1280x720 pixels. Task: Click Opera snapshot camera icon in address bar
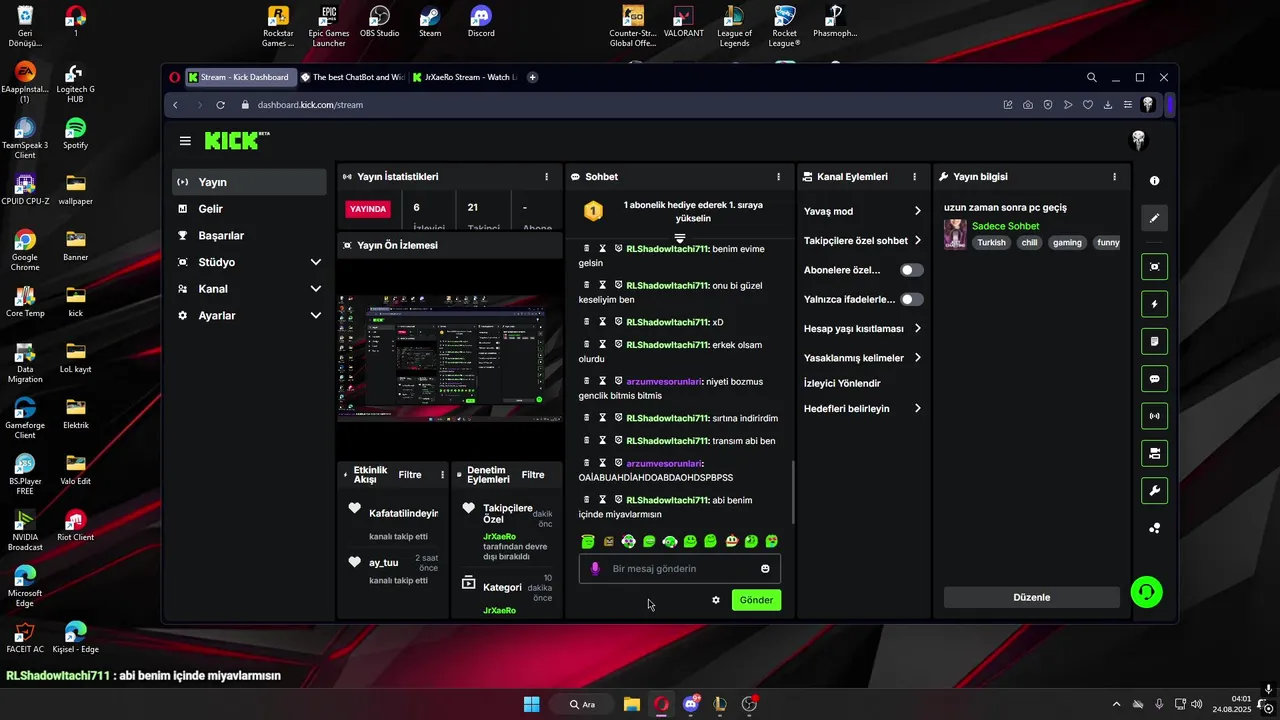point(1028,105)
